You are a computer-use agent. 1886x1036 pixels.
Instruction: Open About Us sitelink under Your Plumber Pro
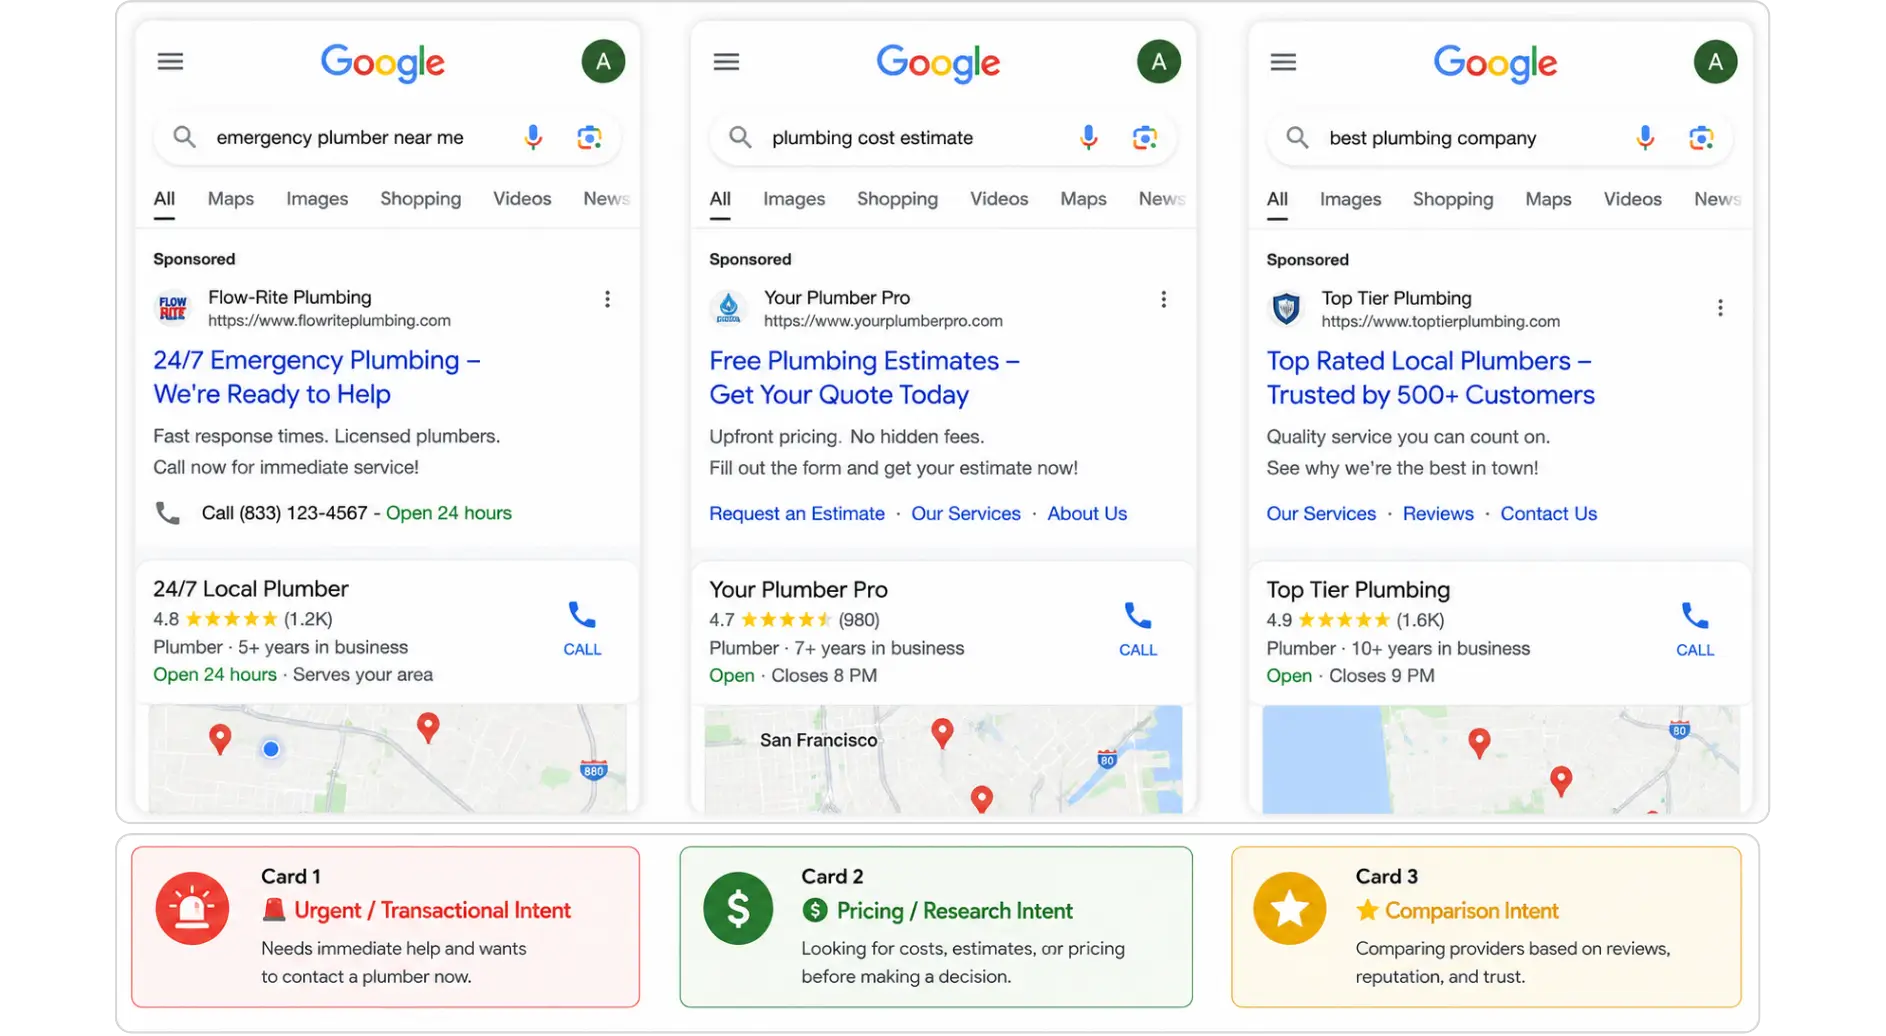tap(1087, 513)
